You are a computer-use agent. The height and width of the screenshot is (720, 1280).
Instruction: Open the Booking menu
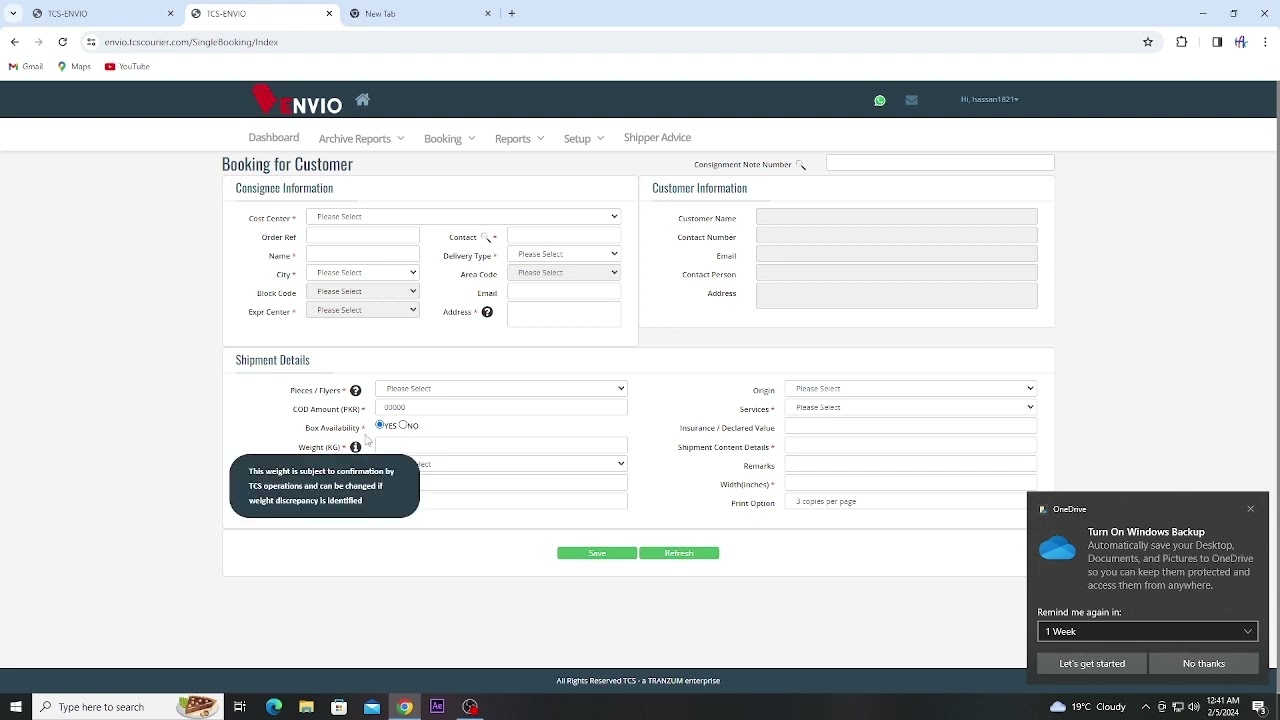coord(449,138)
